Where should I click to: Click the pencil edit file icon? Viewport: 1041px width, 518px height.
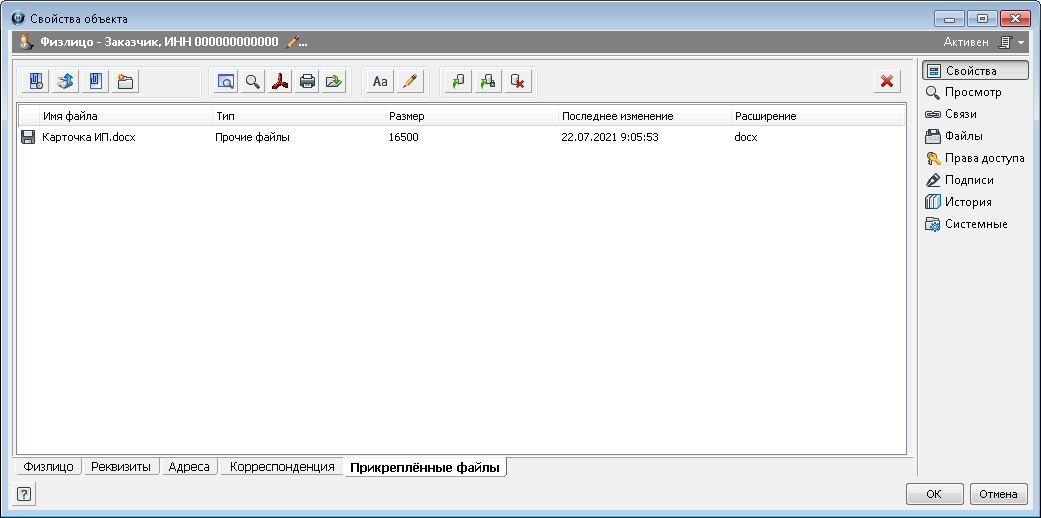click(408, 82)
